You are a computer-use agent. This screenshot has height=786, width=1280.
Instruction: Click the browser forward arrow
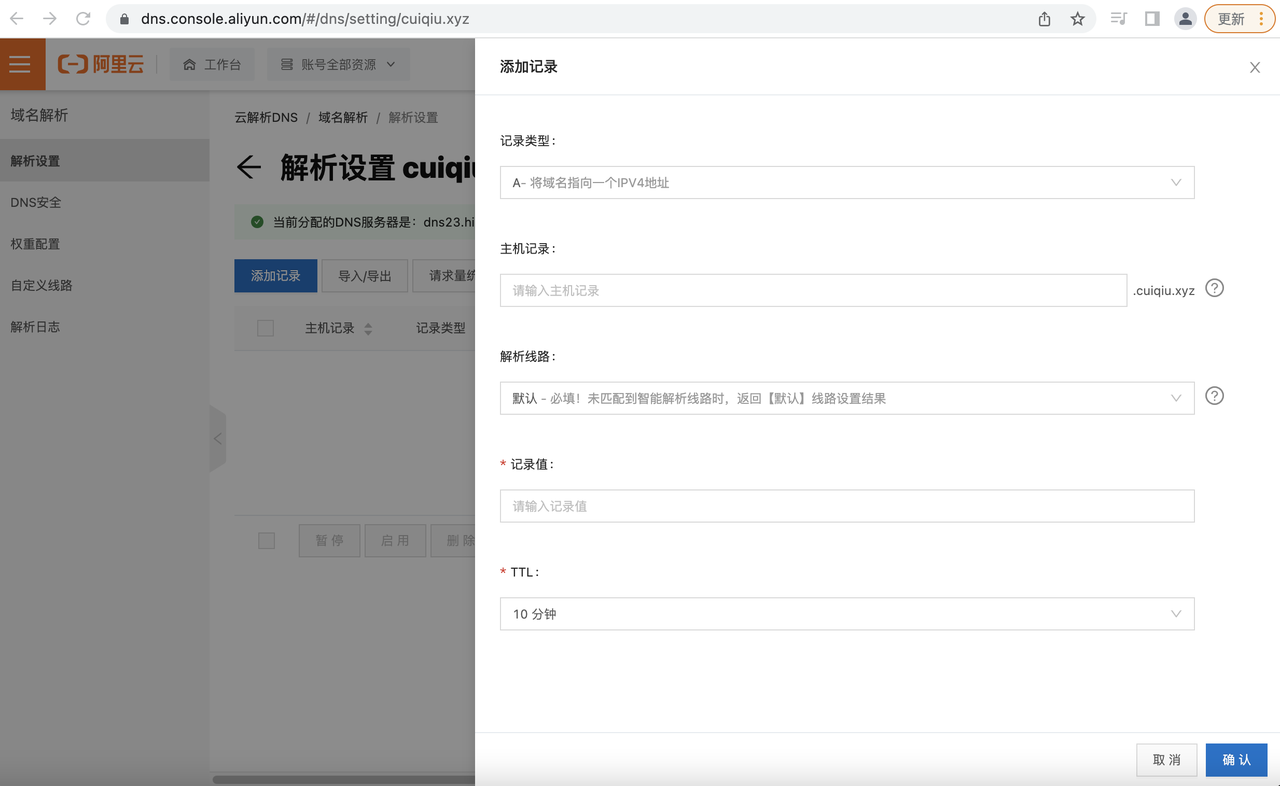(50, 19)
